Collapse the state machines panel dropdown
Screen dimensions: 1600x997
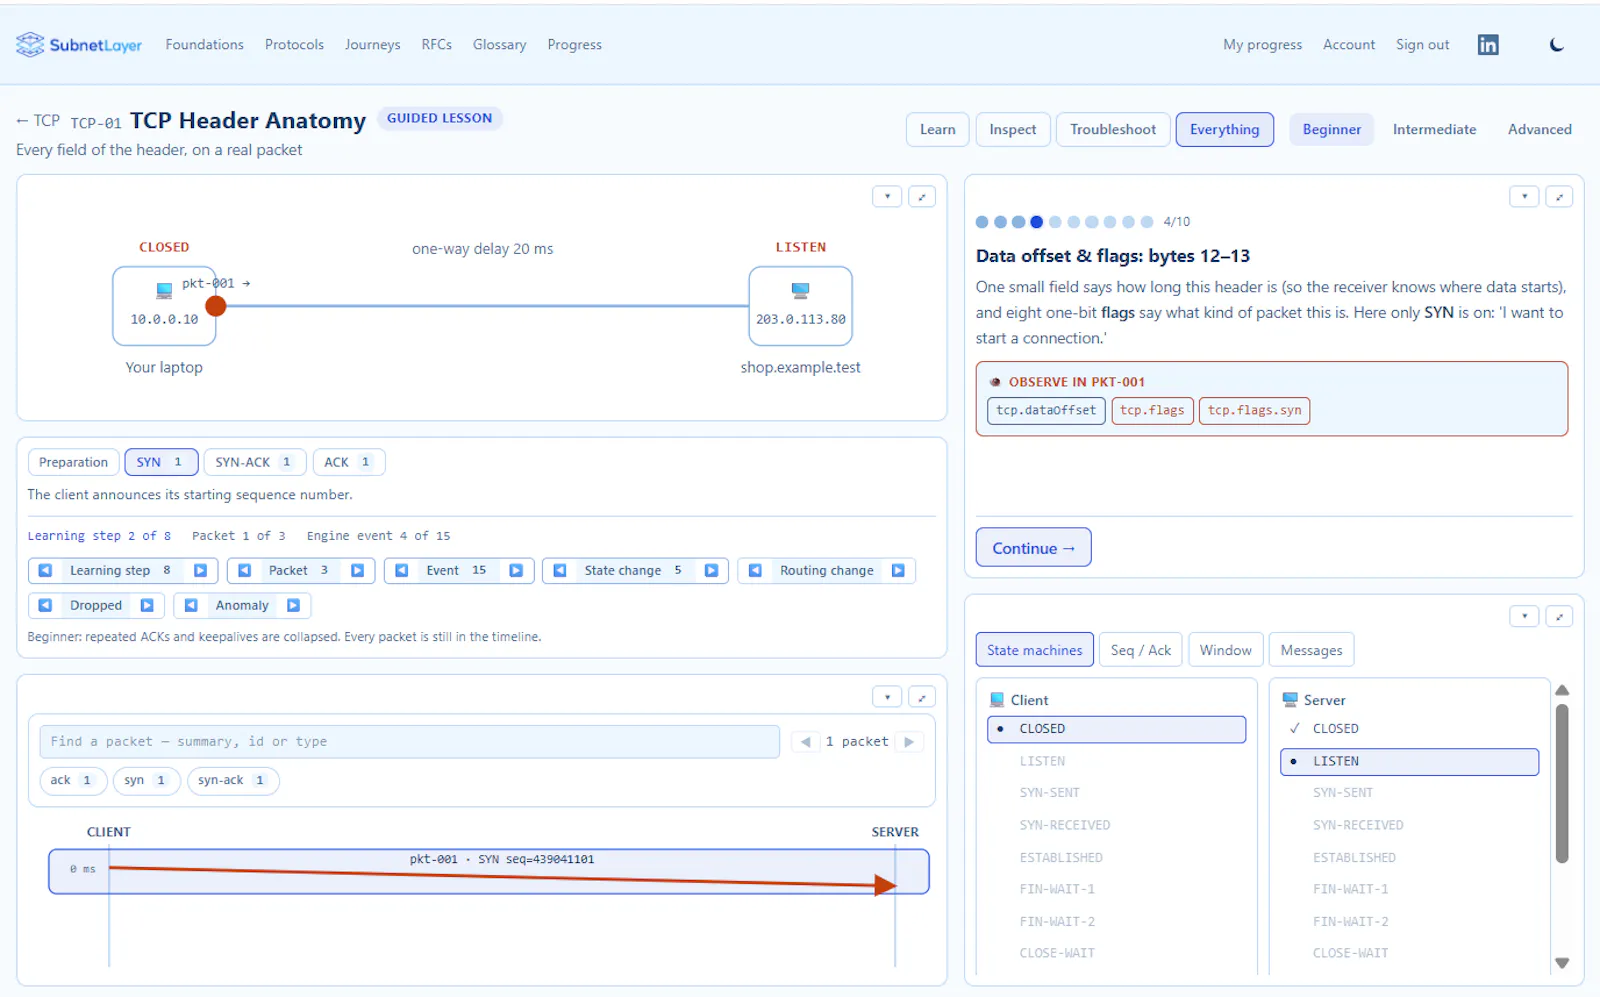[1524, 616]
